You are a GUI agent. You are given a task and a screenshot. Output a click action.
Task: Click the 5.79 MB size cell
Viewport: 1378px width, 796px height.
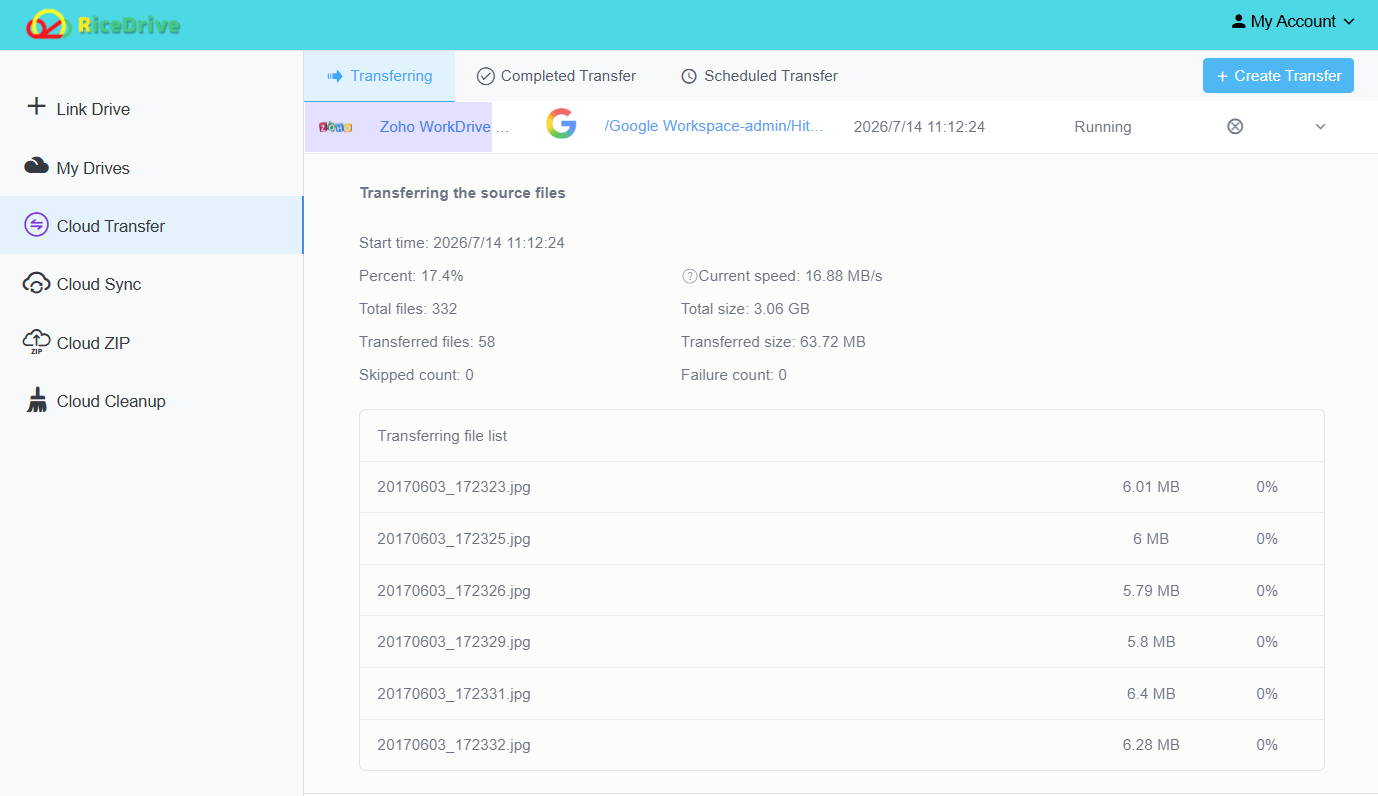[x=1151, y=591]
